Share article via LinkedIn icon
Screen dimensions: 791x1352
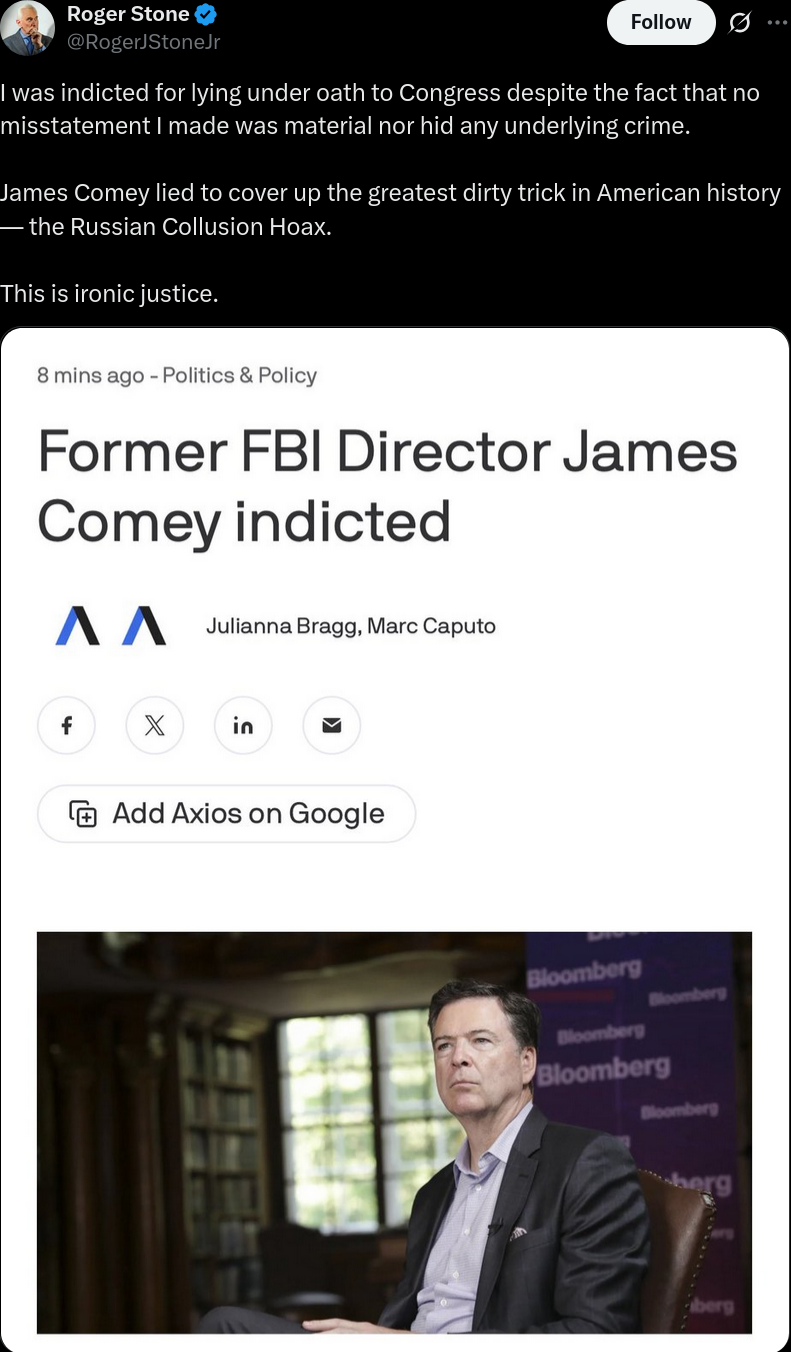[243, 725]
